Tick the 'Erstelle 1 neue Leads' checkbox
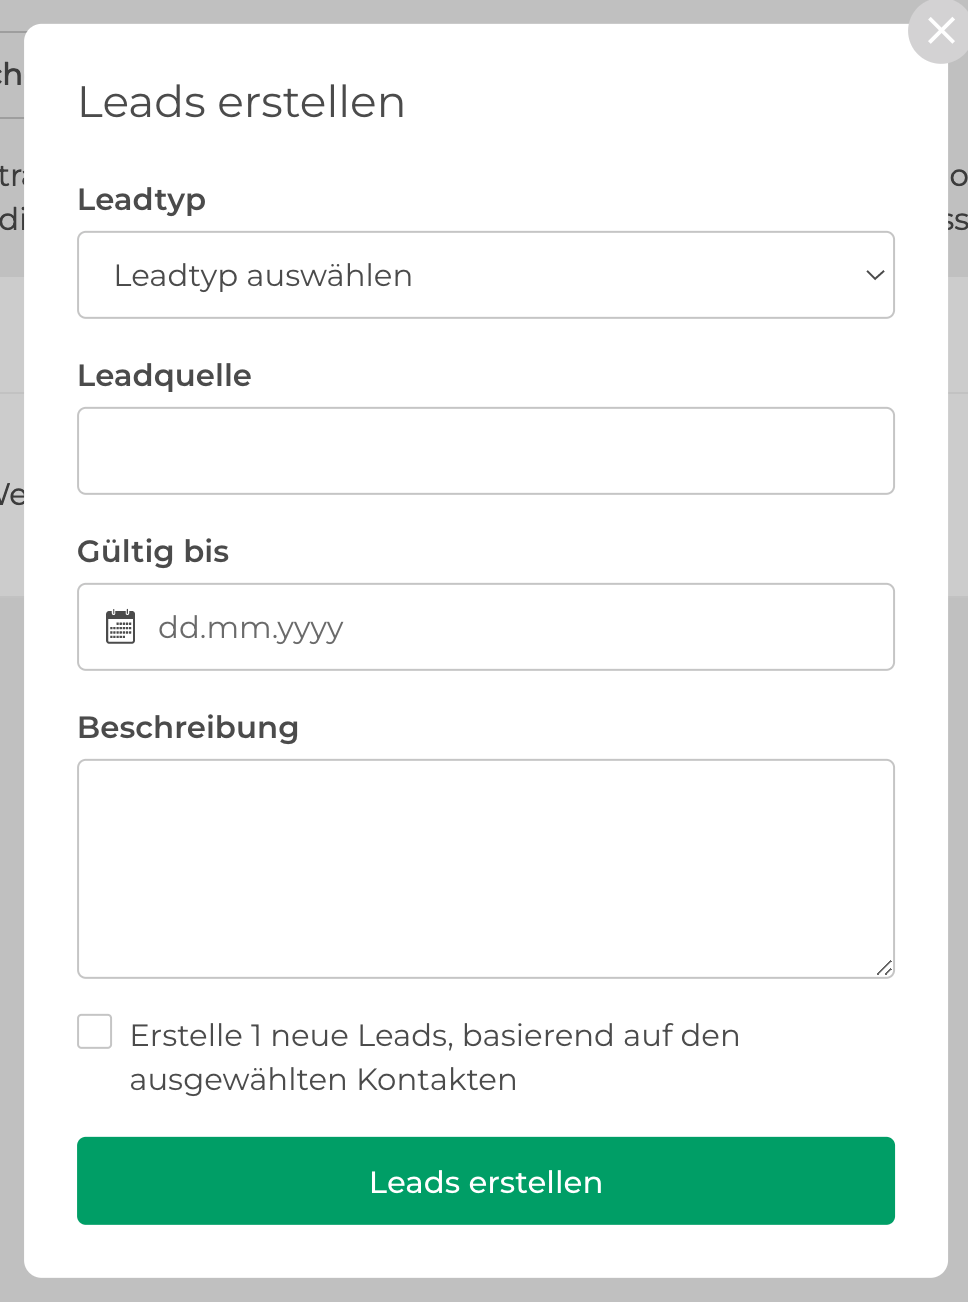968x1302 pixels. (95, 1032)
